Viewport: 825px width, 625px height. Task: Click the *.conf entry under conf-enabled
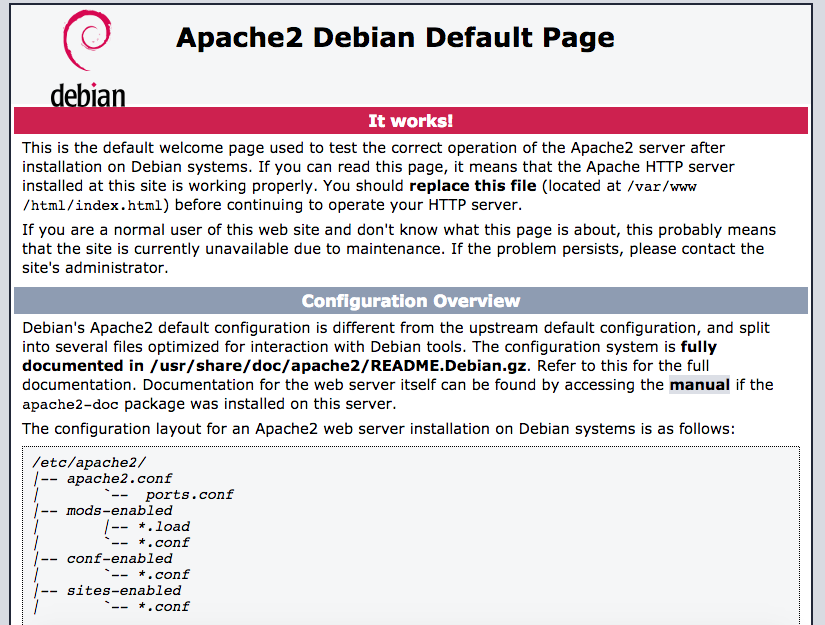click(x=163, y=574)
